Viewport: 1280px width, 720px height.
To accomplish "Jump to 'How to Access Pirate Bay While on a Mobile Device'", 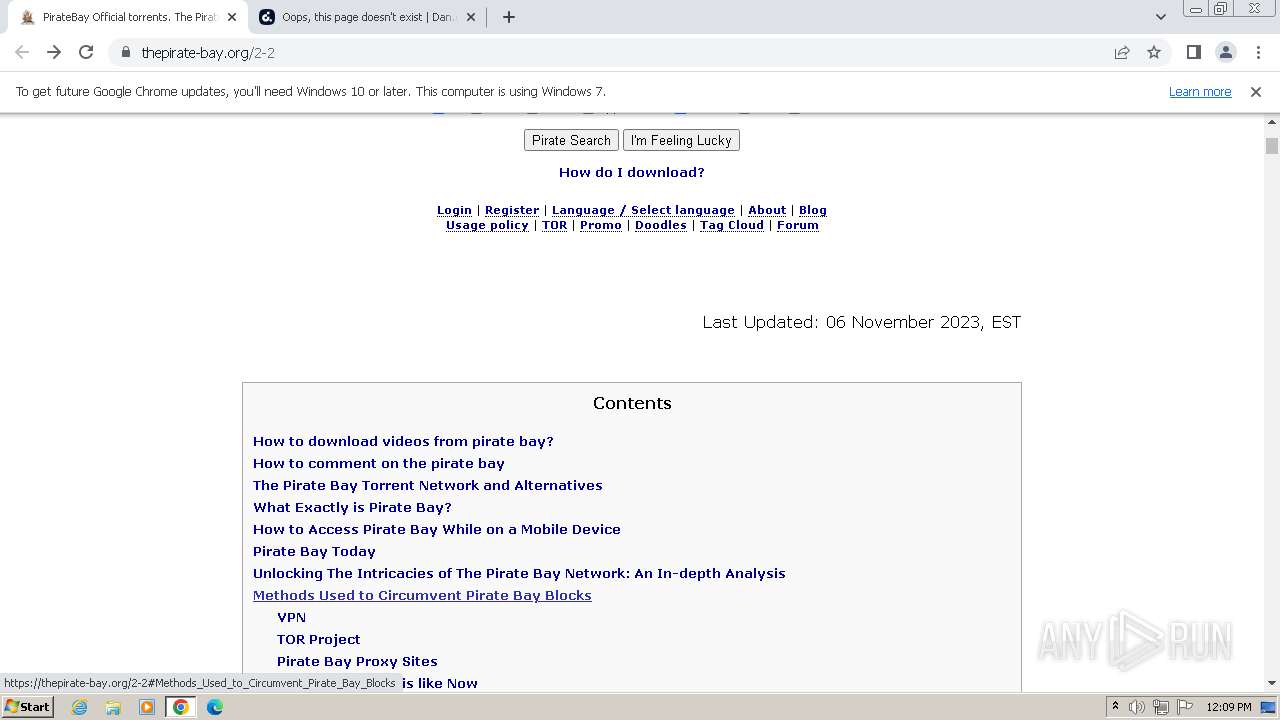I will [437, 529].
